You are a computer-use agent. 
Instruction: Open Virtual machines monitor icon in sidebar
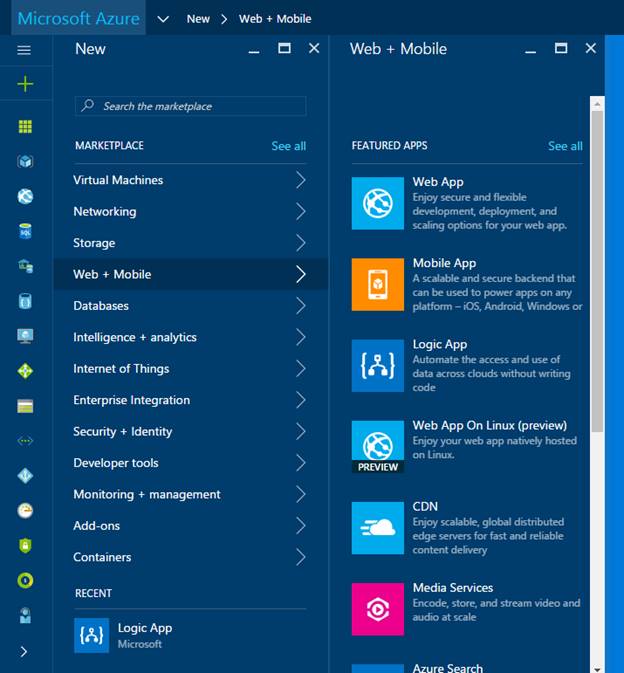25,336
